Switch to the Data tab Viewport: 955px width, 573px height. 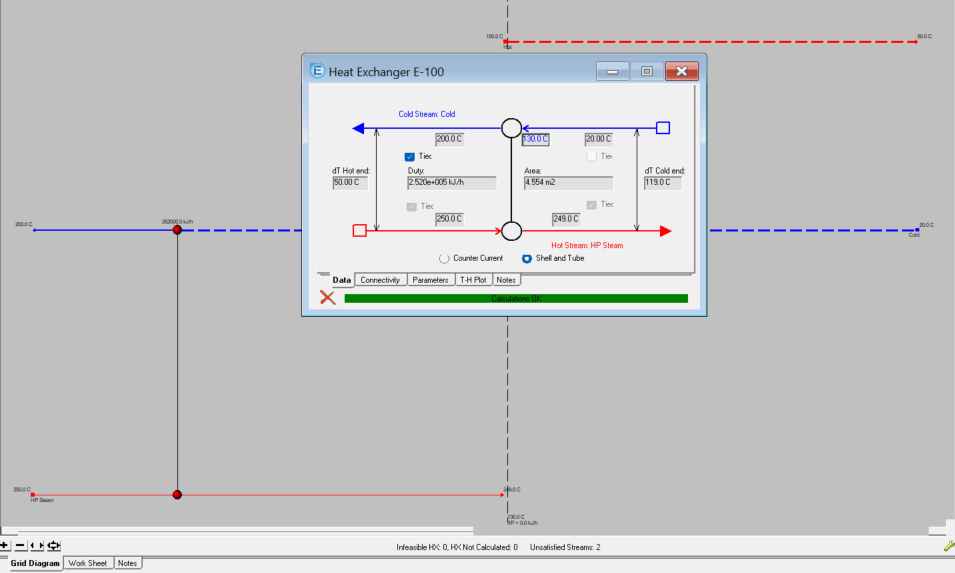tap(342, 279)
